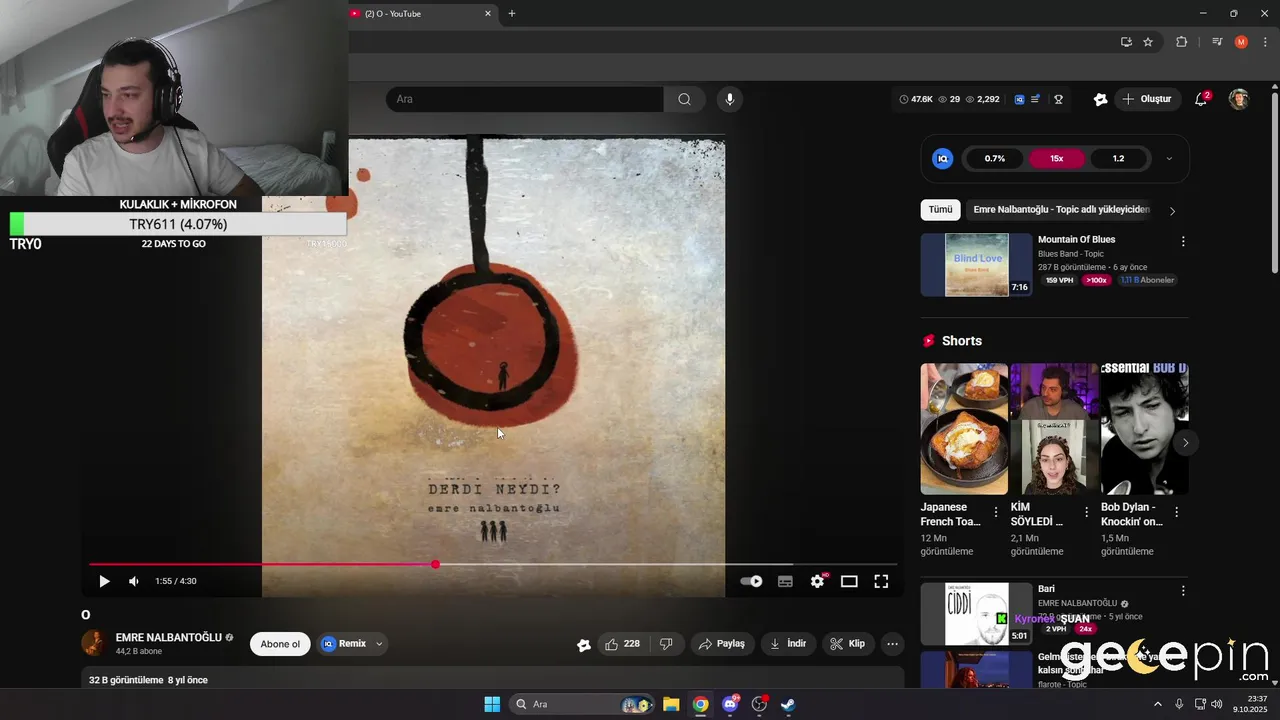Open the Windows Start menu
This screenshot has width=1280, height=720.
(x=492, y=704)
